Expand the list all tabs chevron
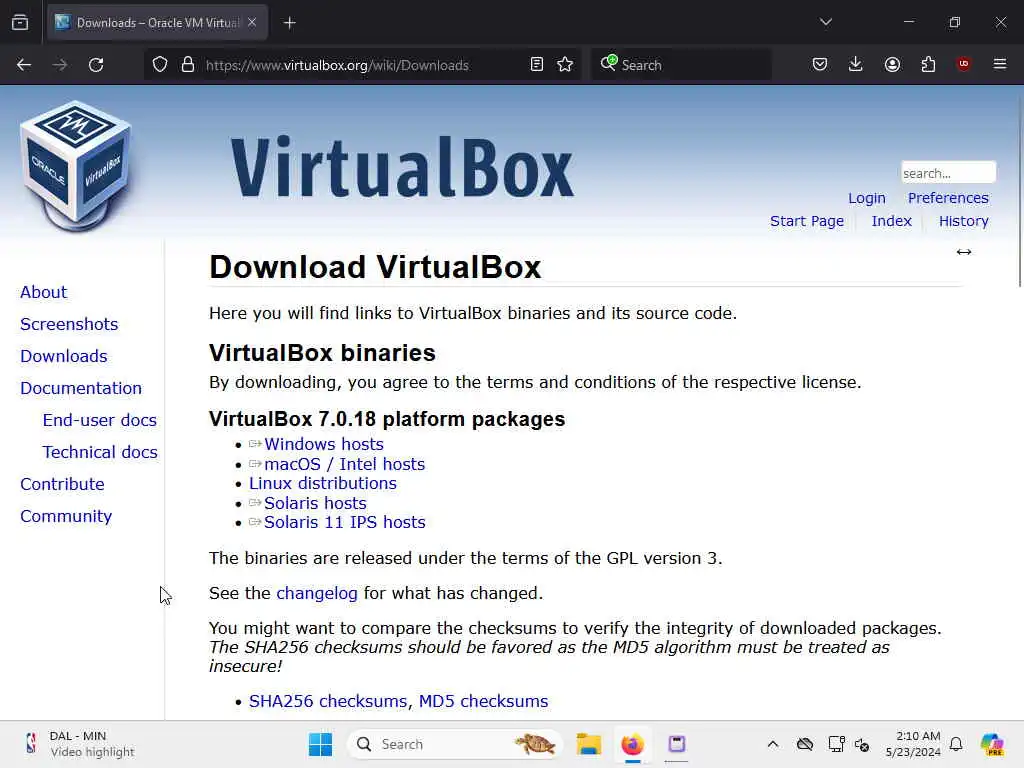Screen dimensions: 1024x768 [826, 22]
